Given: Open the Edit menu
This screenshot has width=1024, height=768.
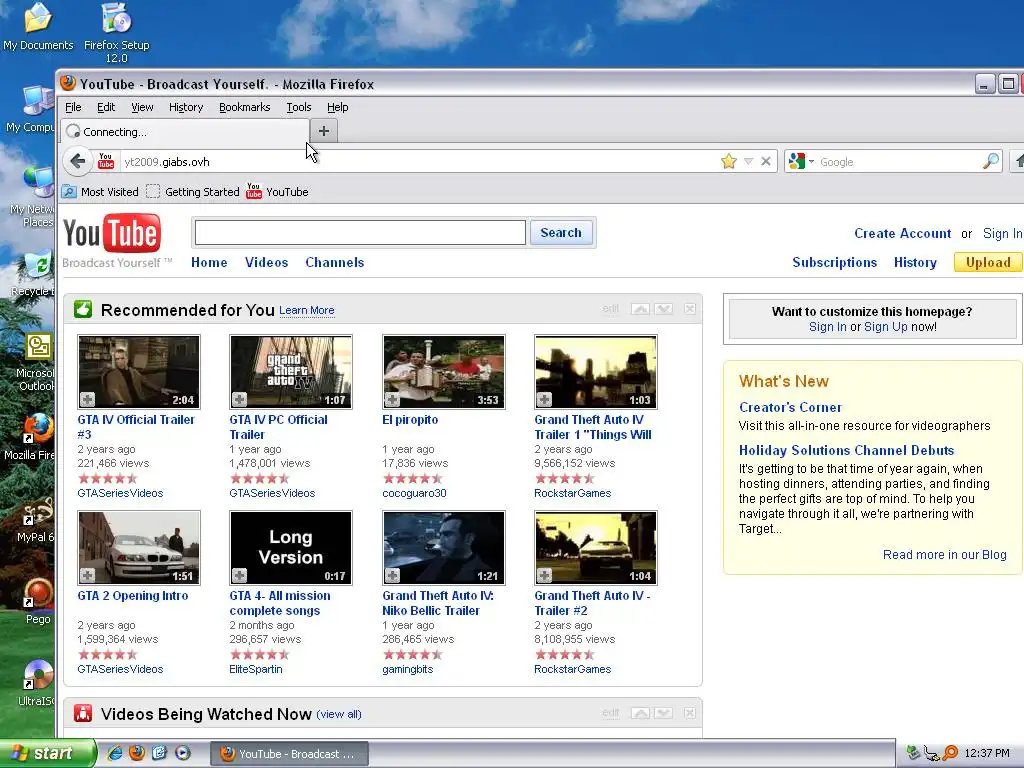Looking at the screenshot, I should (106, 107).
